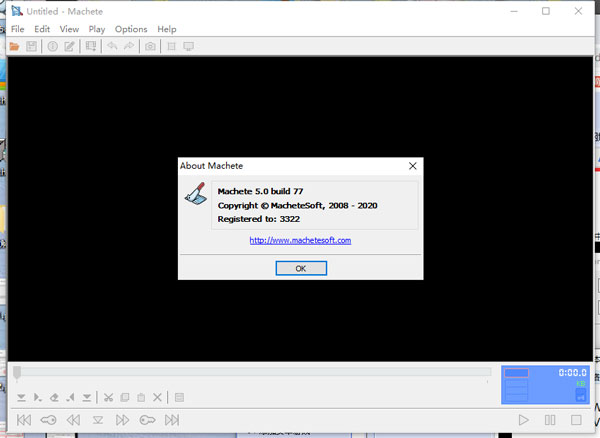Click the Pause button
The image size is (600, 438).
pos(550,420)
